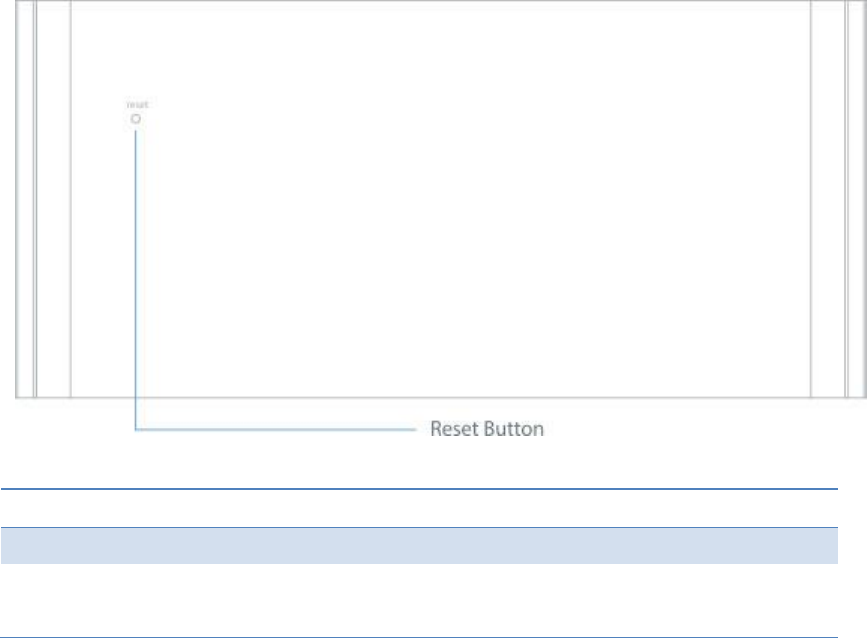
Task: Click the tiny 'reset' label above the pinhole
Action: pos(136,104)
